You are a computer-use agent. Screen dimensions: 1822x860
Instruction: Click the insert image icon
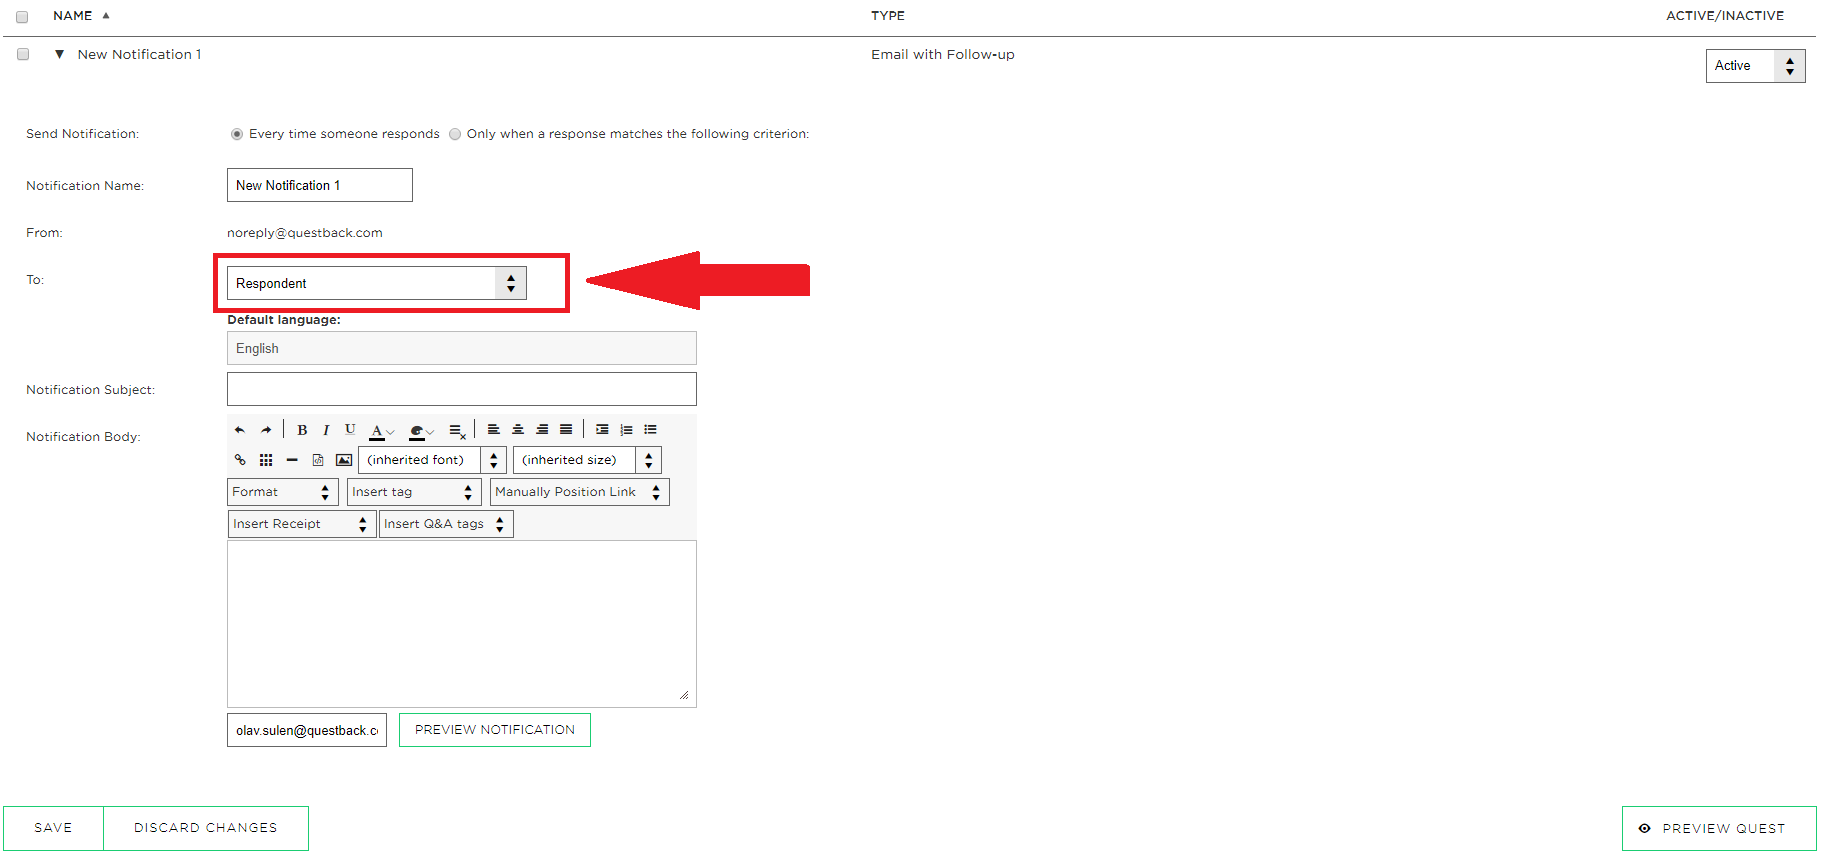[344, 460]
